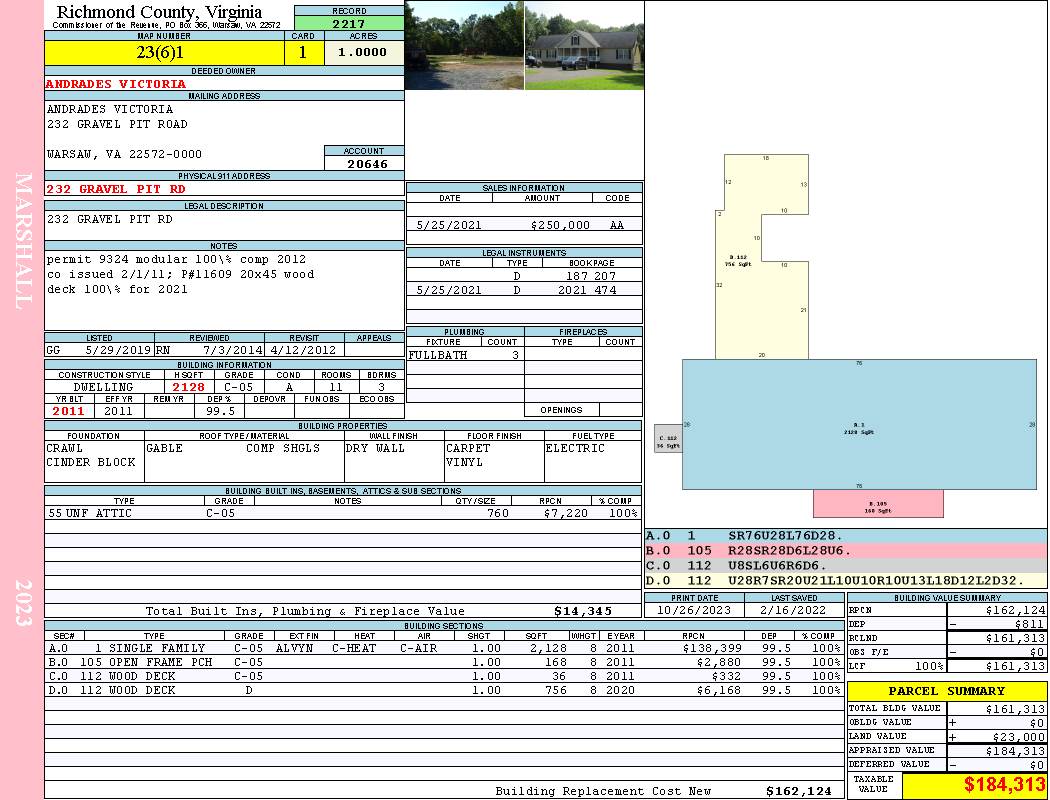1050x800 pixels.
Task: Click the account number 20646 box
Action: 364,164
